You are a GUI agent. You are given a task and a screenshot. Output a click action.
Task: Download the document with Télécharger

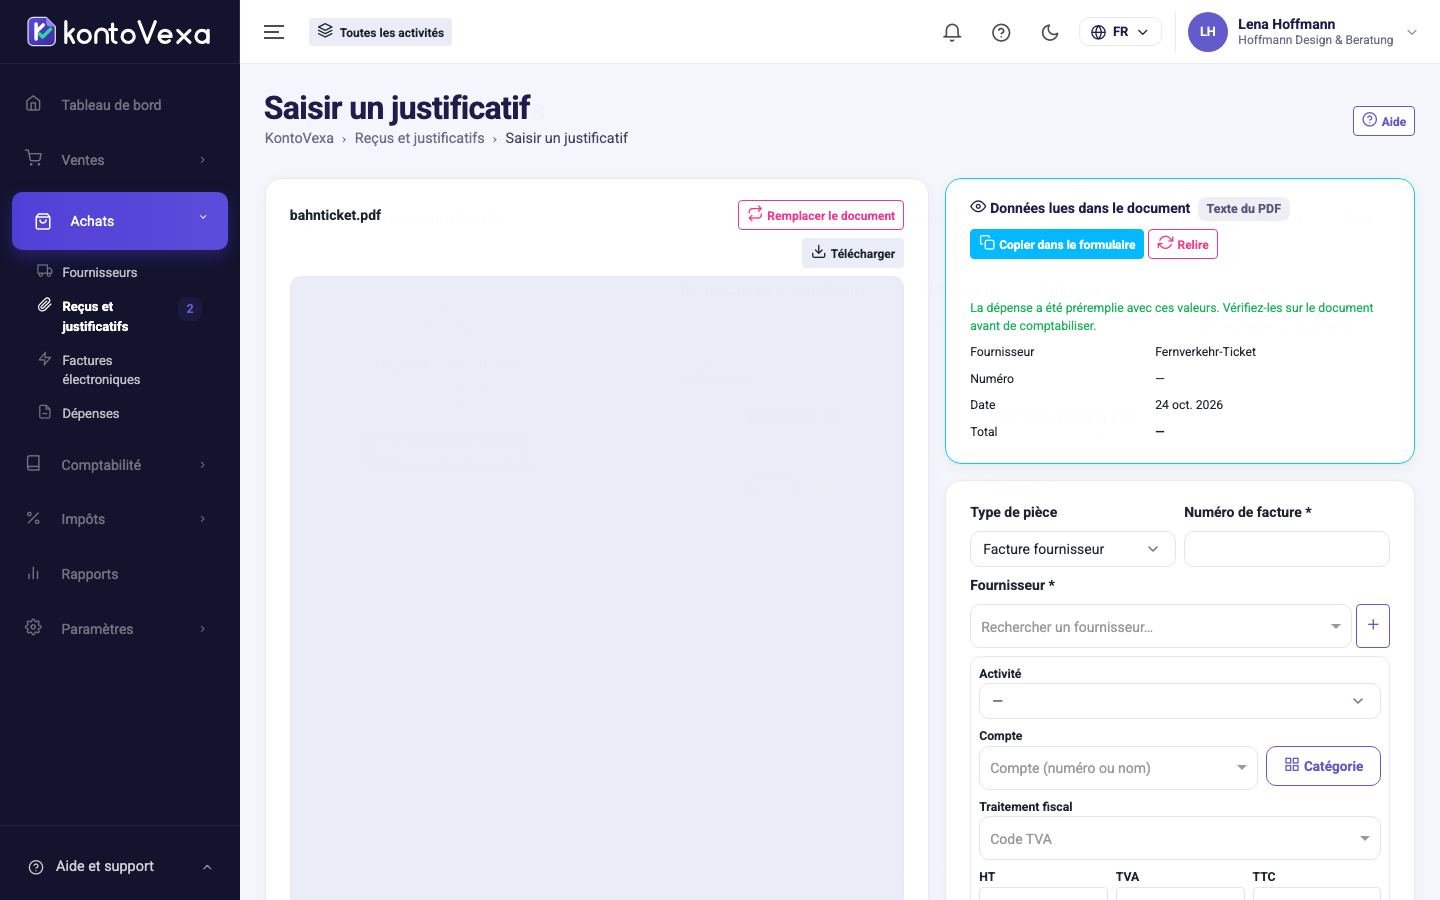pyautogui.click(x=853, y=253)
